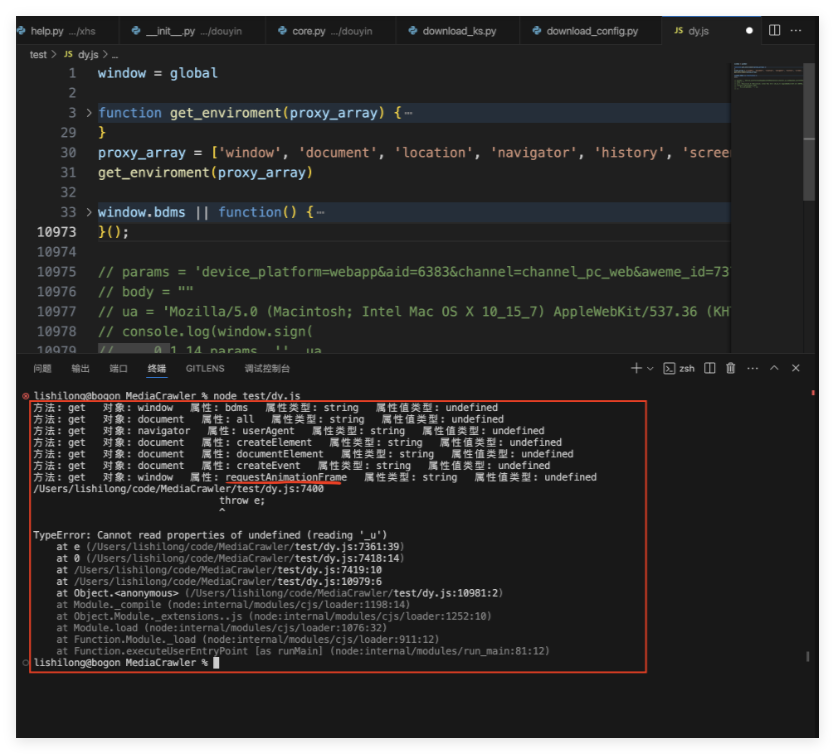Image resolution: width=835 pixels, height=754 pixels.
Task: Click the unsaved dot on dy.js tab
Action: (x=749, y=31)
